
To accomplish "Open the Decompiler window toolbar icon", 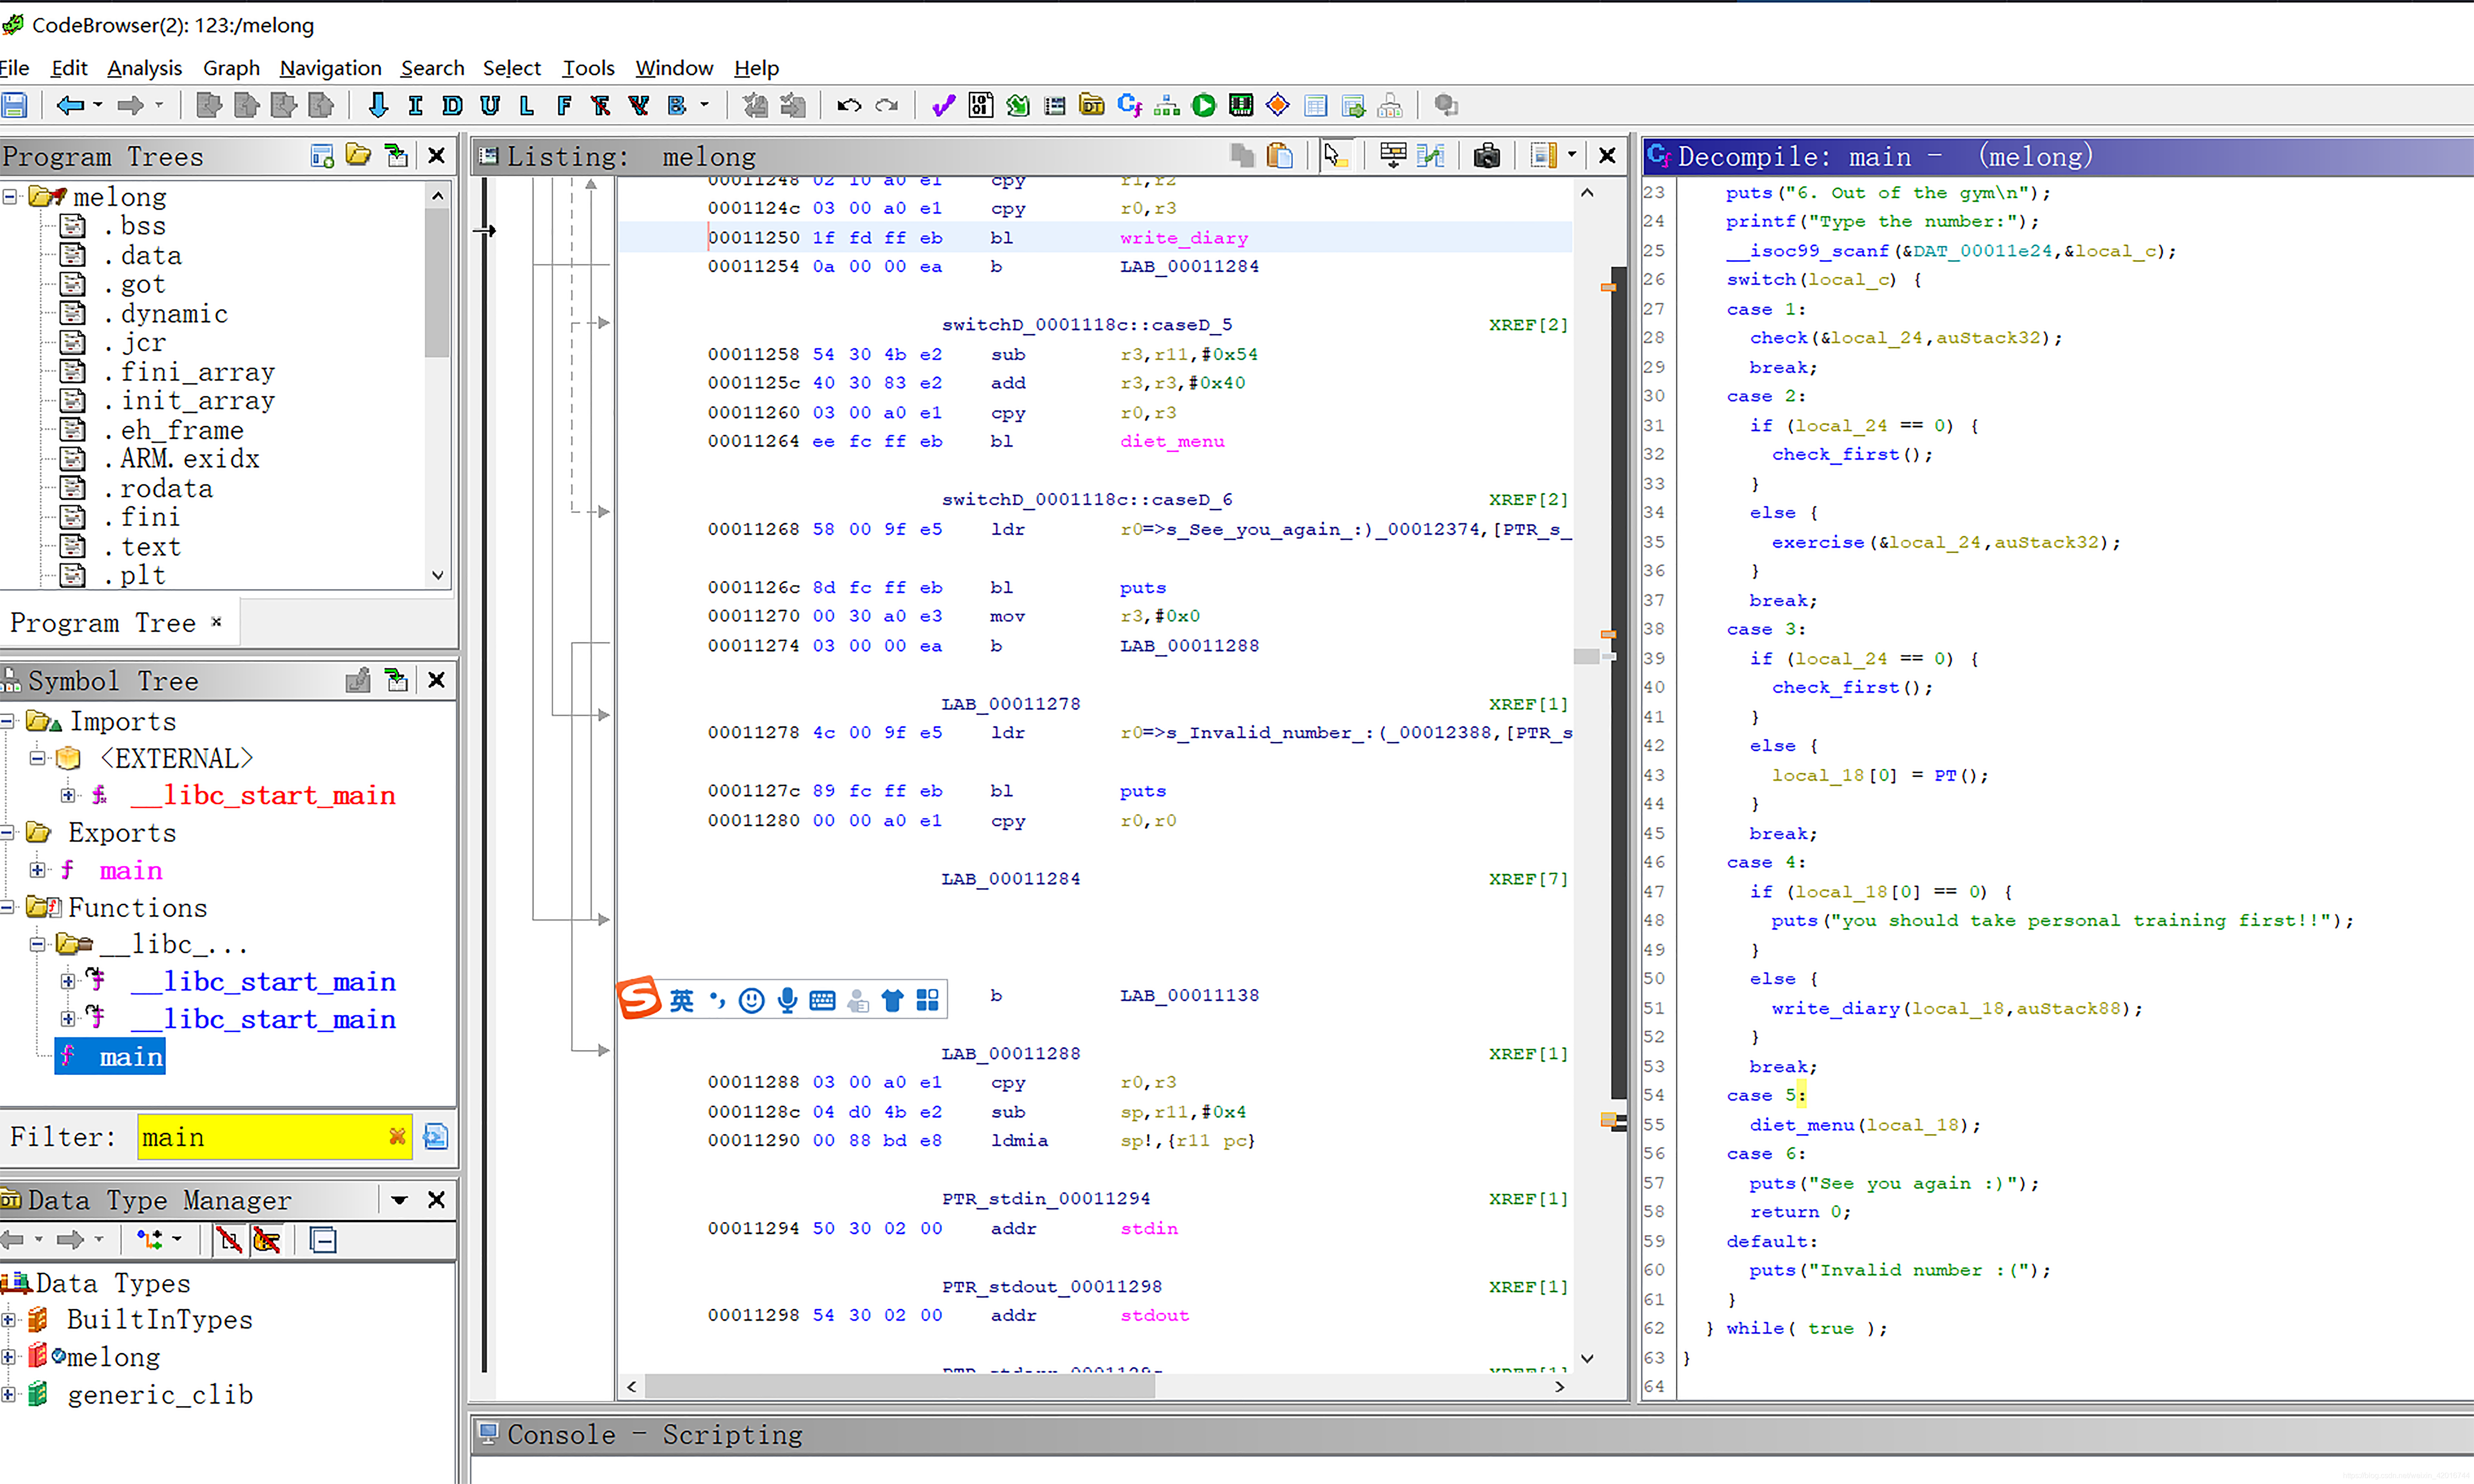I will tap(1130, 105).
